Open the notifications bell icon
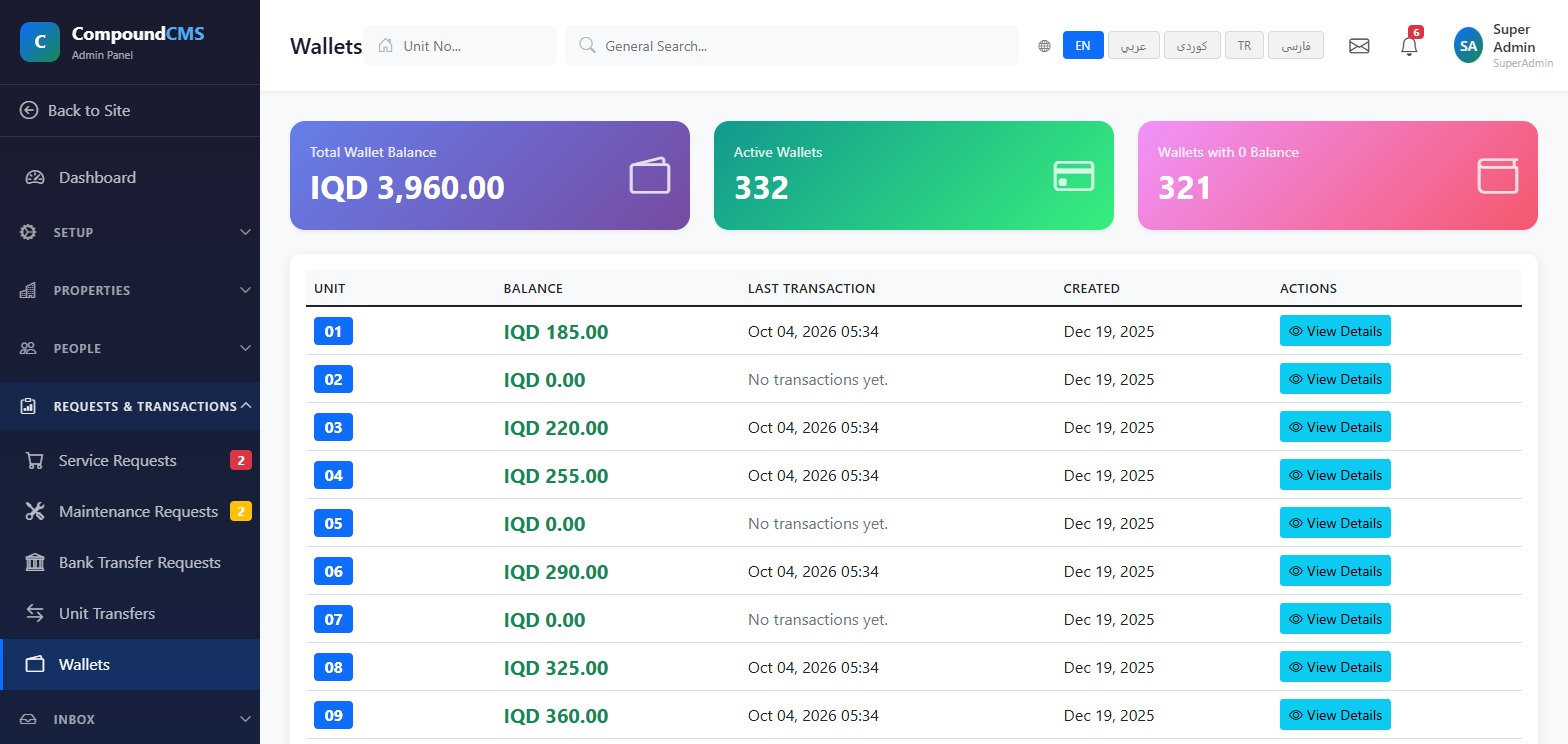This screenshot has width=1568, height=744. 1409,46
